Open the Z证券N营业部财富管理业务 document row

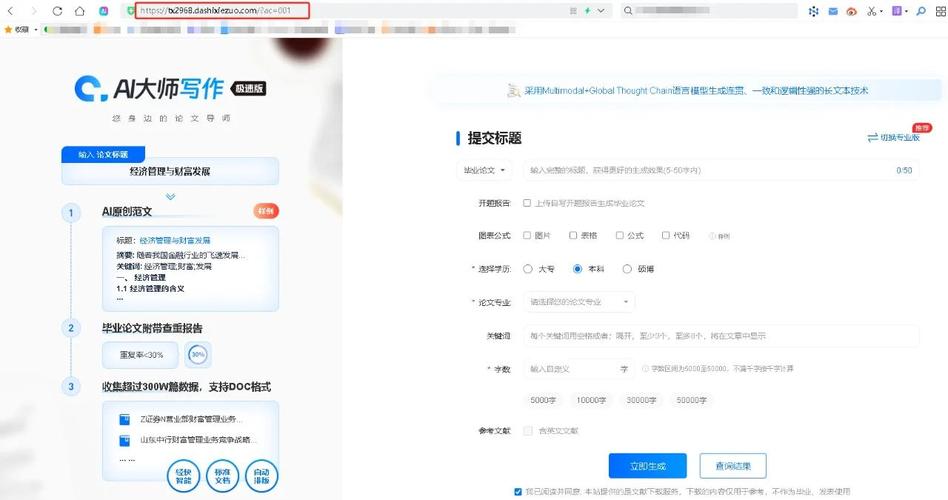(x=181, y=419)
